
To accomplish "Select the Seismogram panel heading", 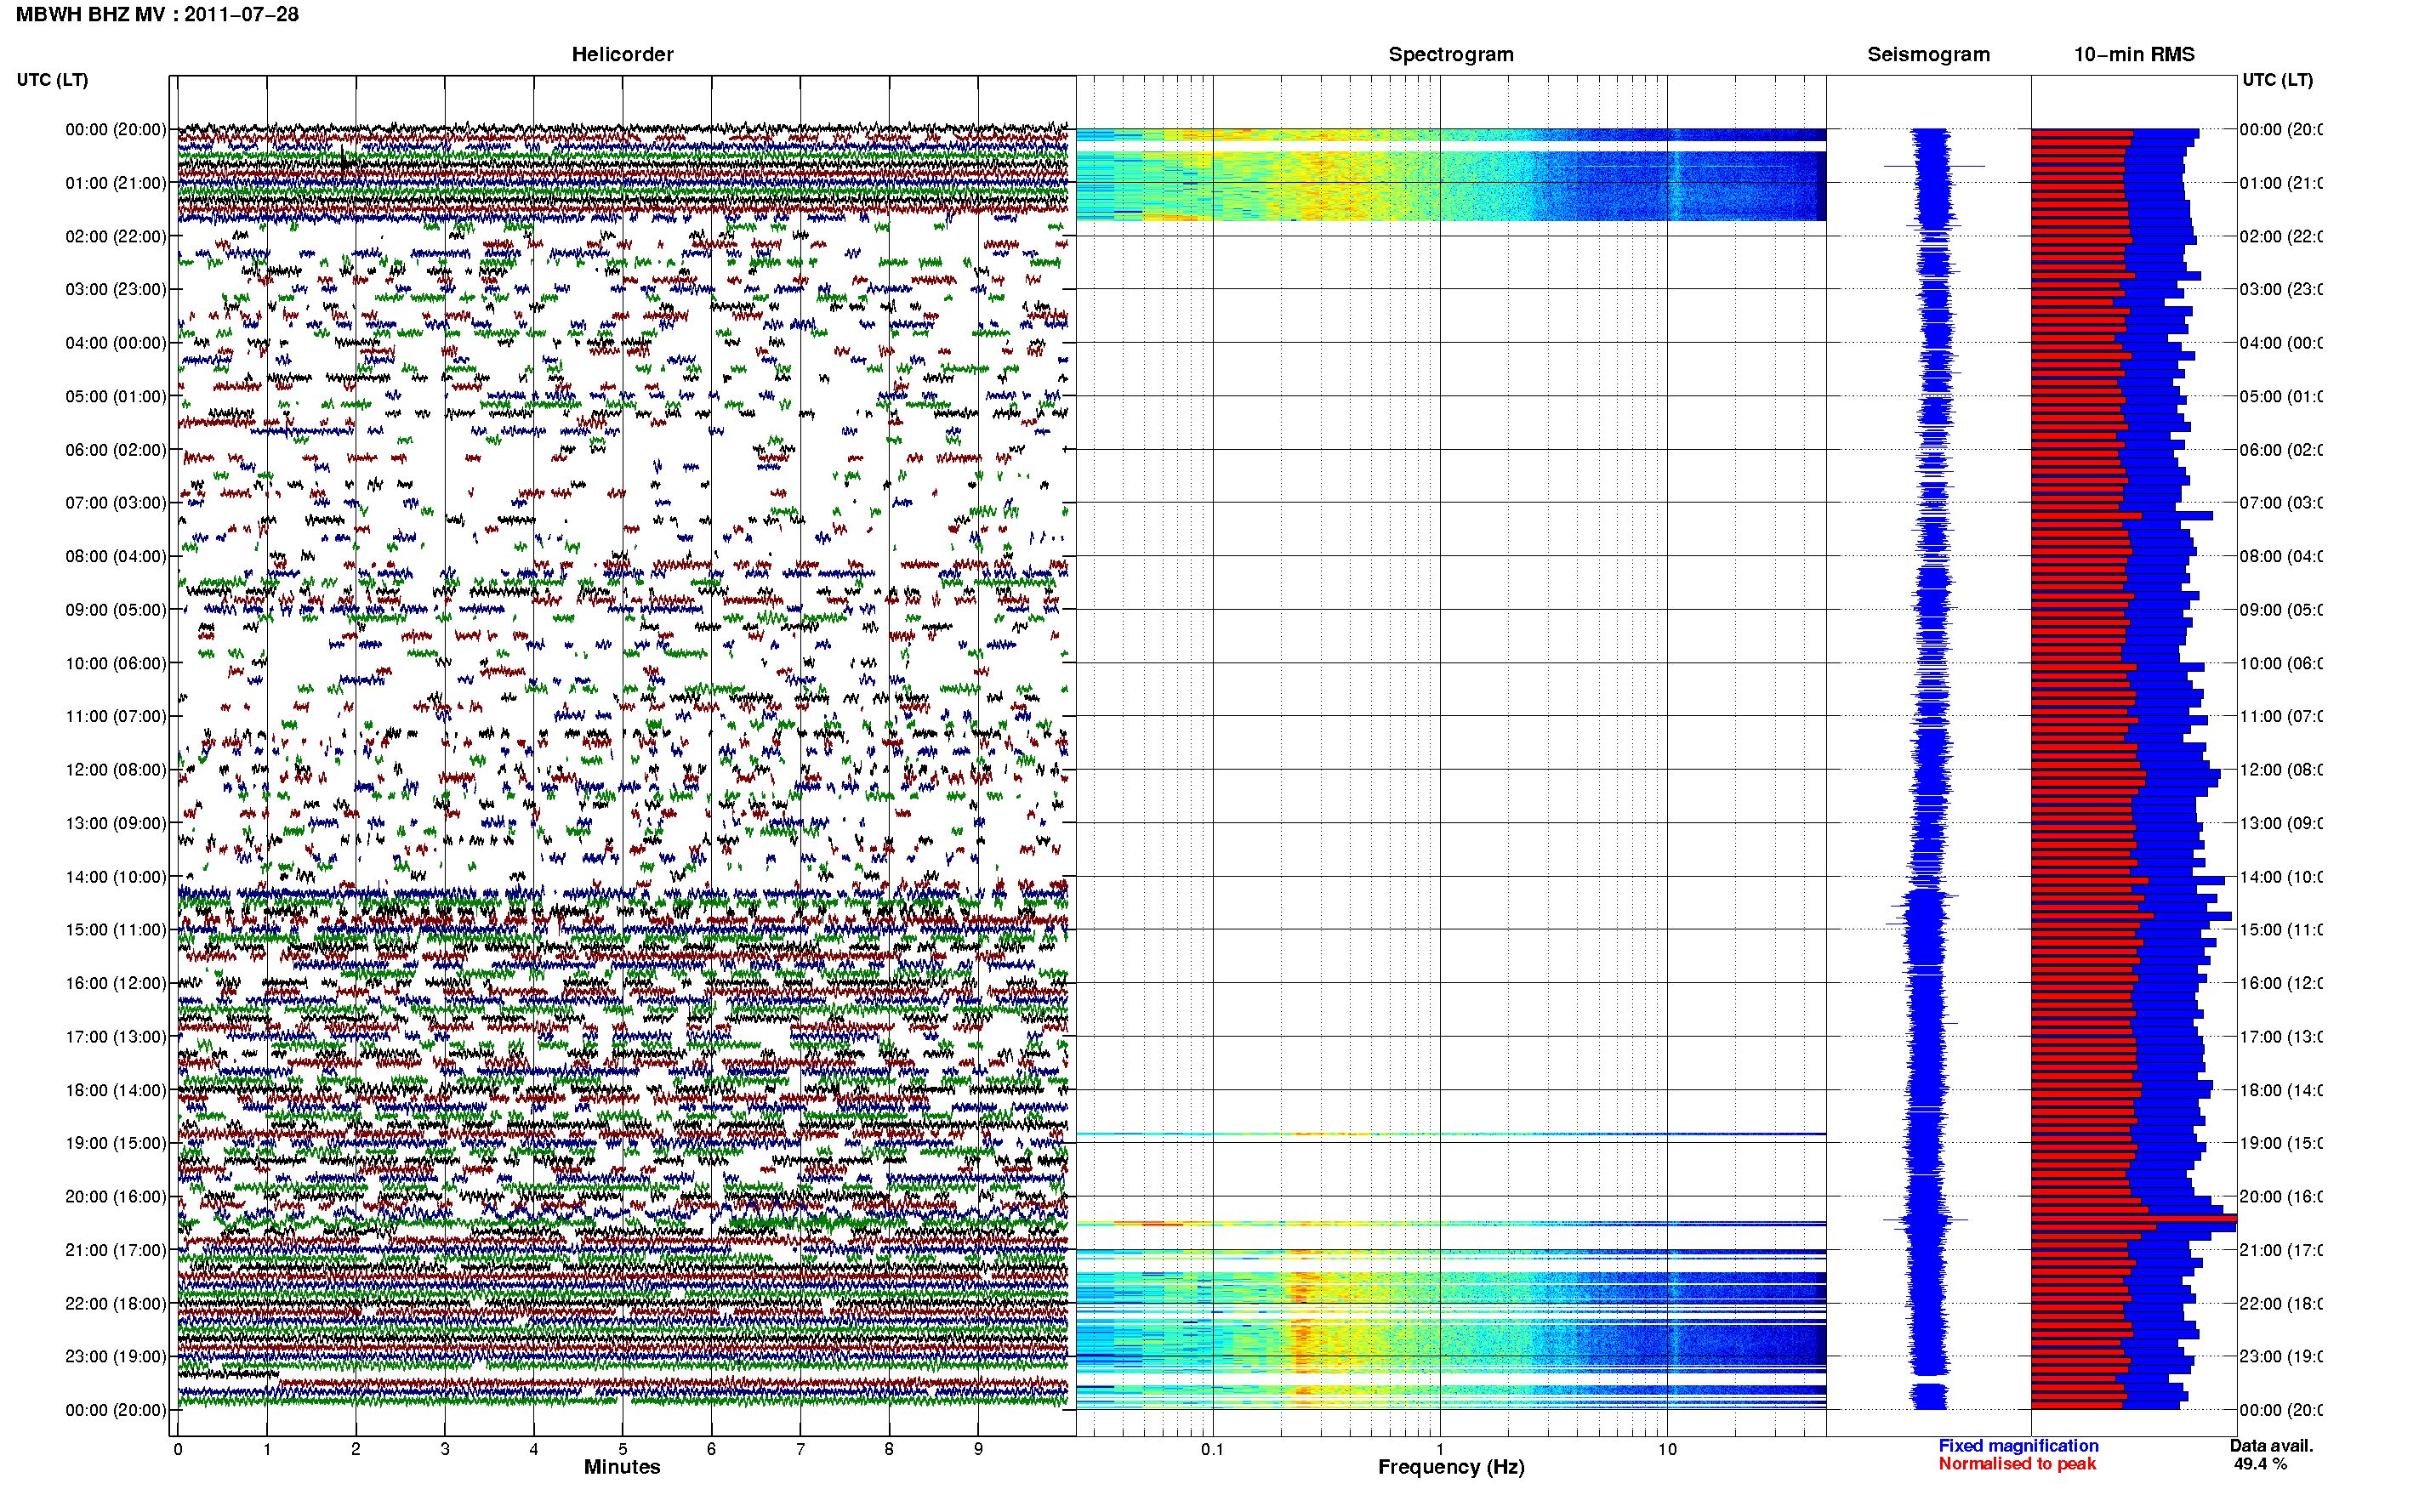I will 1928,54.
